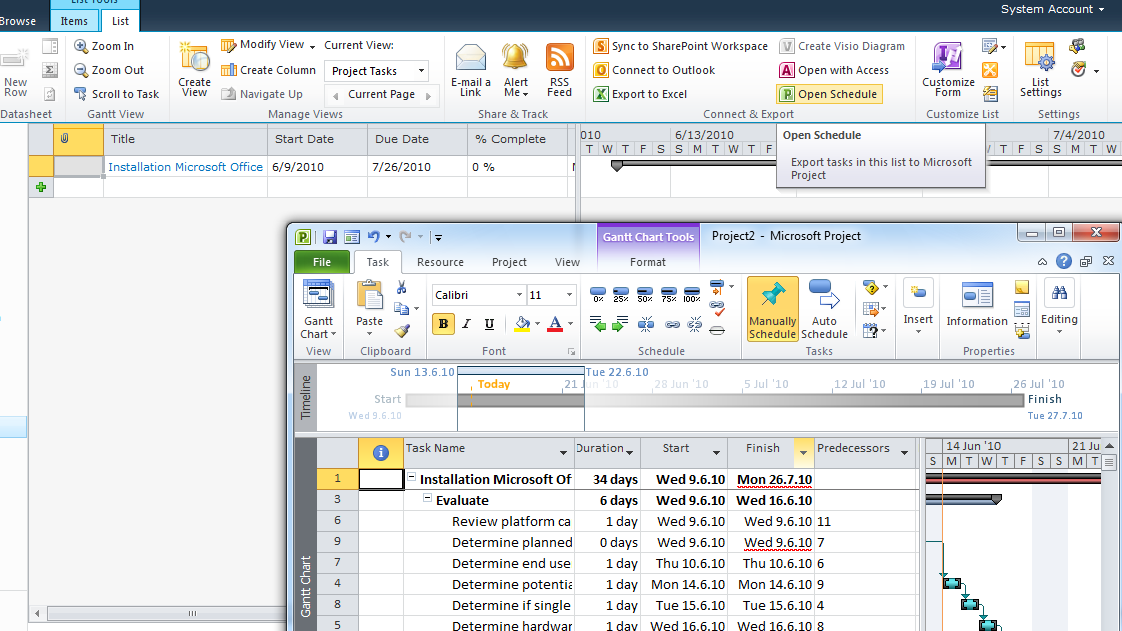The width and height of the screenshot is (1122, 631).
Task: Click Link Tasks chain icon
Action: coord(672,325)
